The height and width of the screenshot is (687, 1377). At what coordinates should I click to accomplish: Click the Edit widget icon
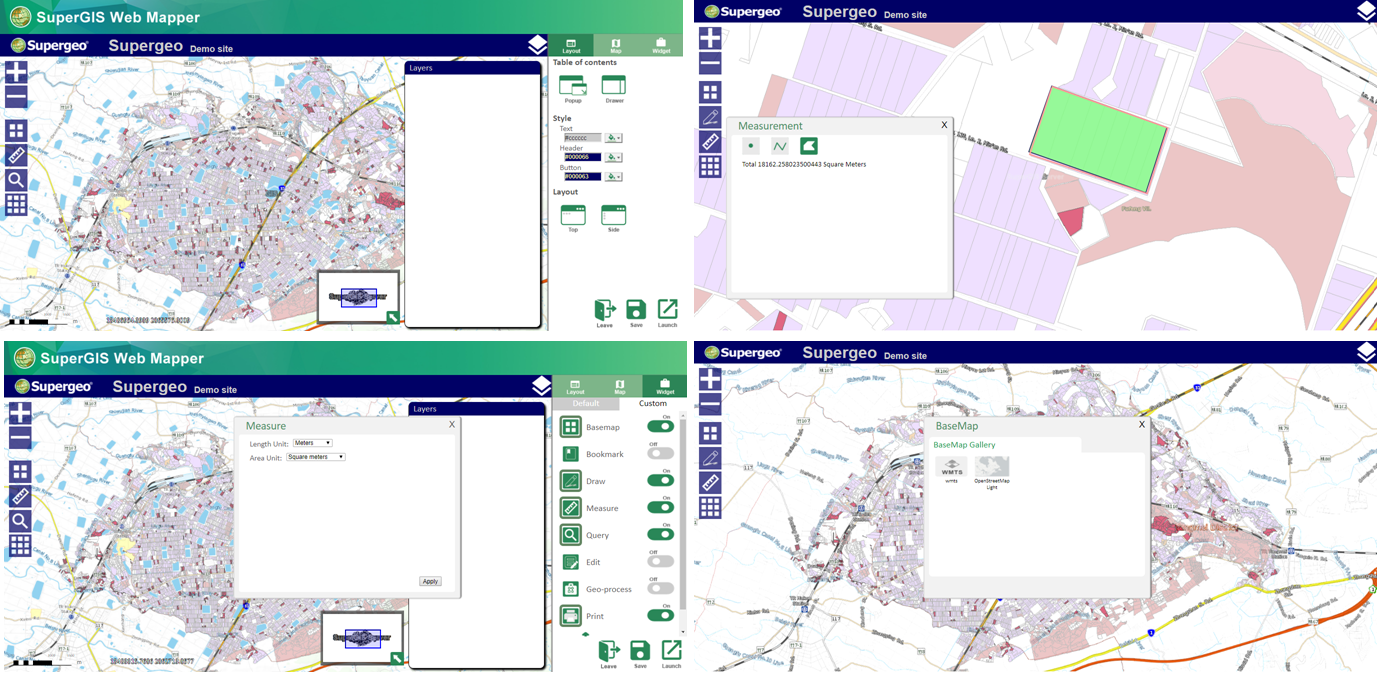(571, 562)
